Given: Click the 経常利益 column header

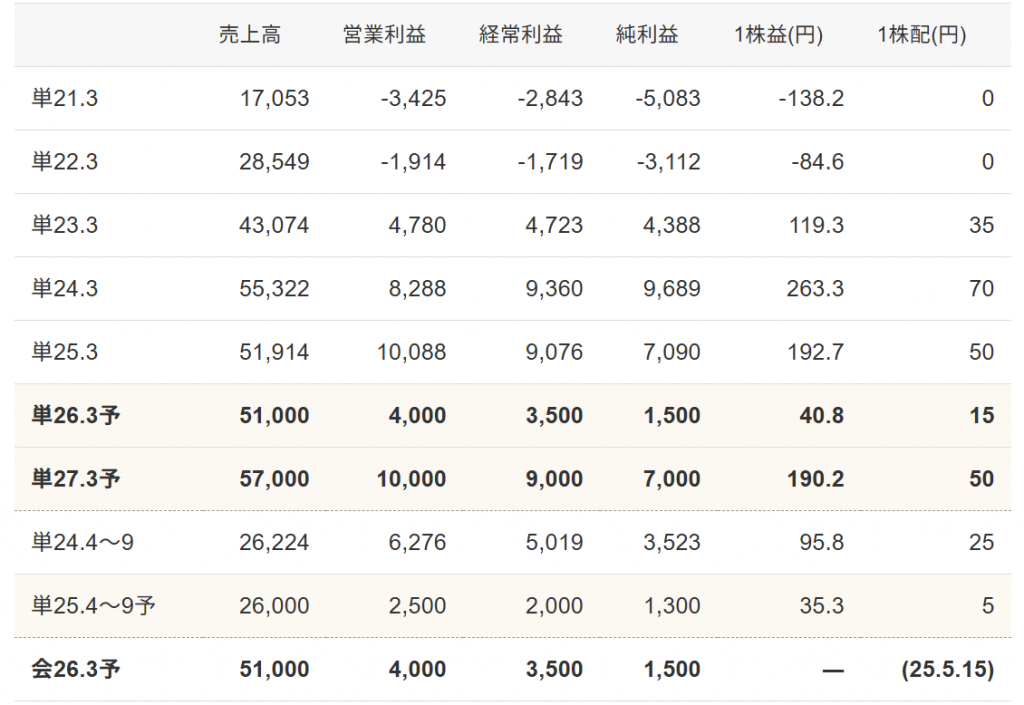Looking at the screenshot, I should tap(520, 35).
